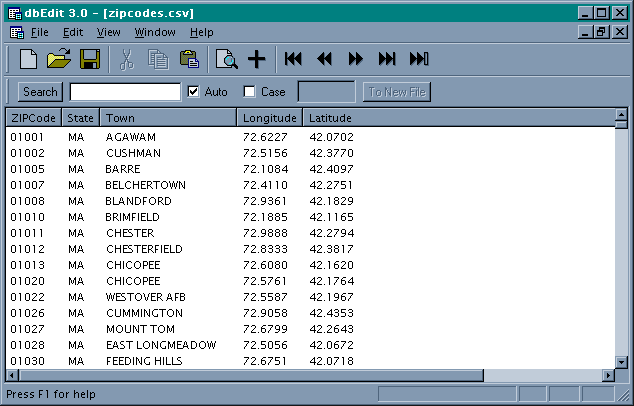Click the Copy toolbar icon
Viewport: 634px width, 406px height.
(158, 59)
